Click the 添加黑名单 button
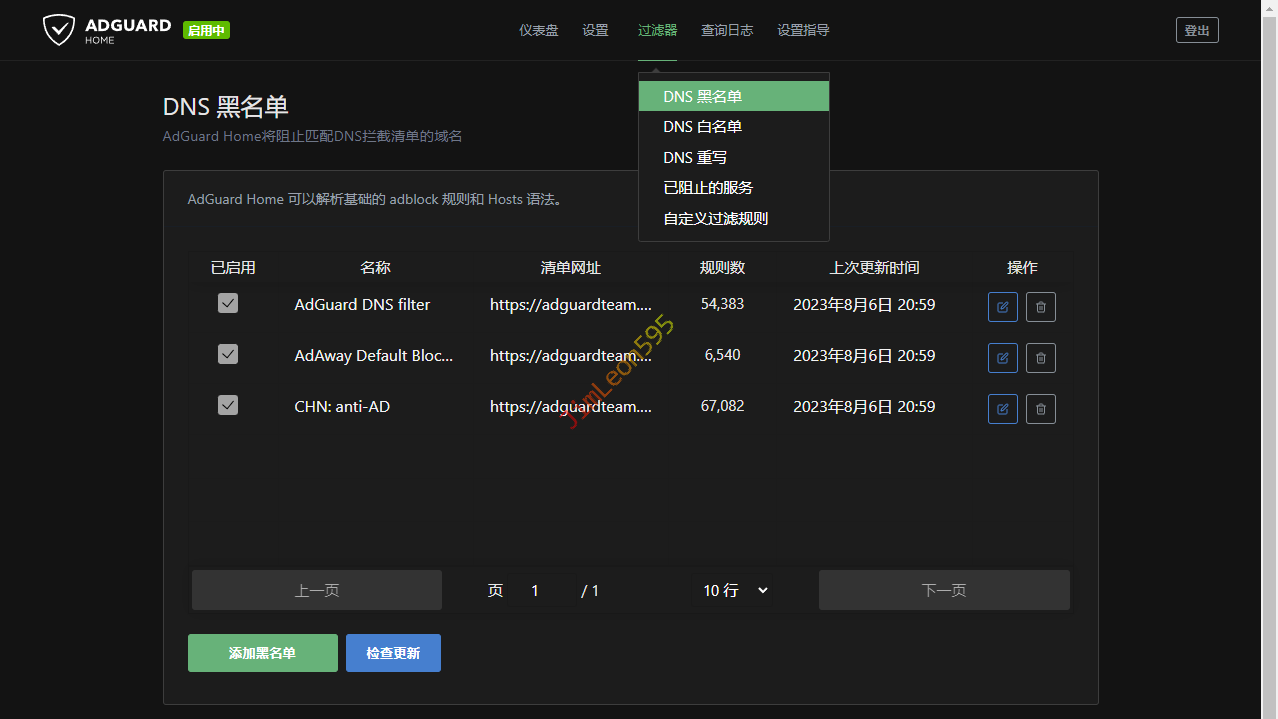Screen dimensions: 1278x719 tap(262, 653)
